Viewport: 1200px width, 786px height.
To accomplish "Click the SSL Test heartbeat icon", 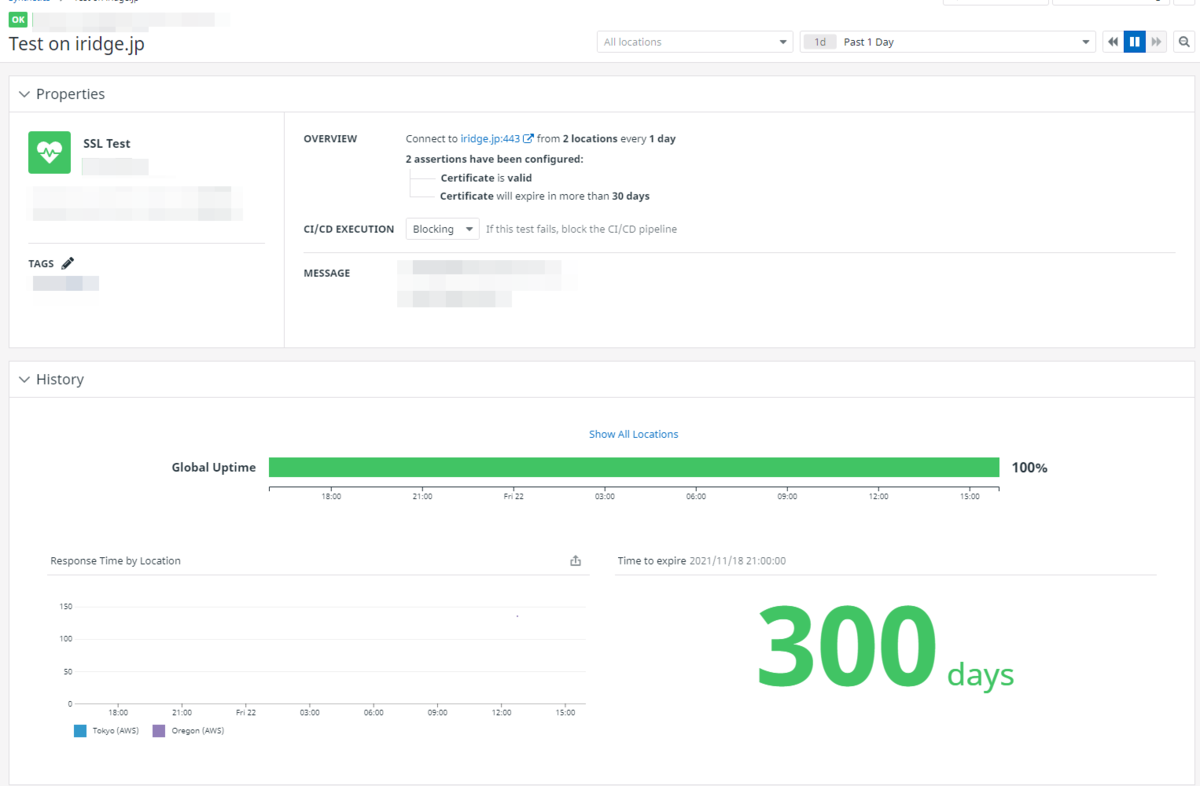I will [49, 152].
